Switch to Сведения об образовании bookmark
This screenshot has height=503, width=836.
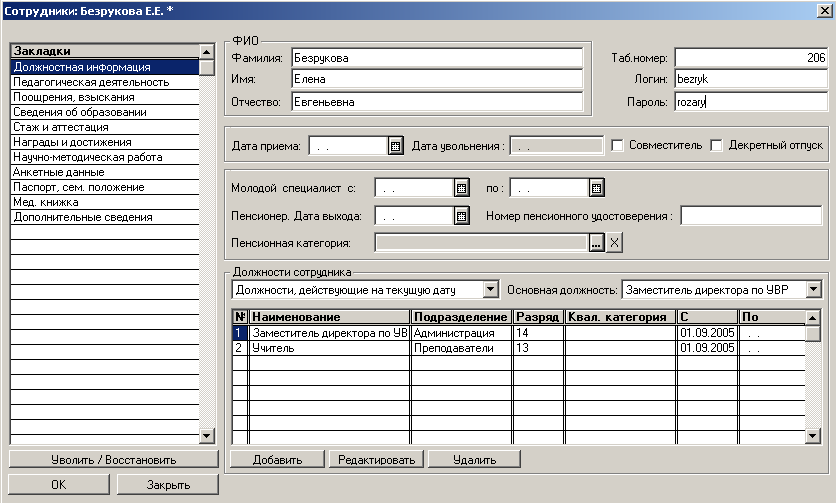(80, 112)
